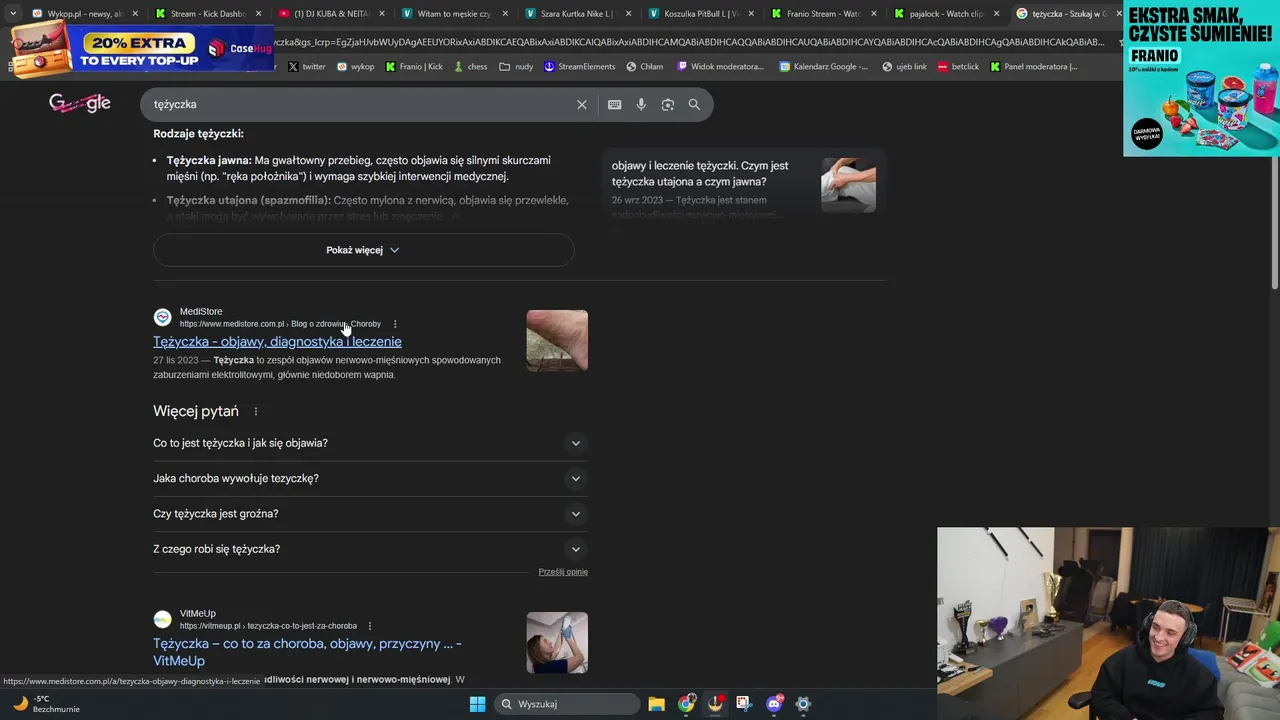Expand the overview with Pokaż więcej
The height and width of the screenshot is (720, 1280).
pos(363,250)
